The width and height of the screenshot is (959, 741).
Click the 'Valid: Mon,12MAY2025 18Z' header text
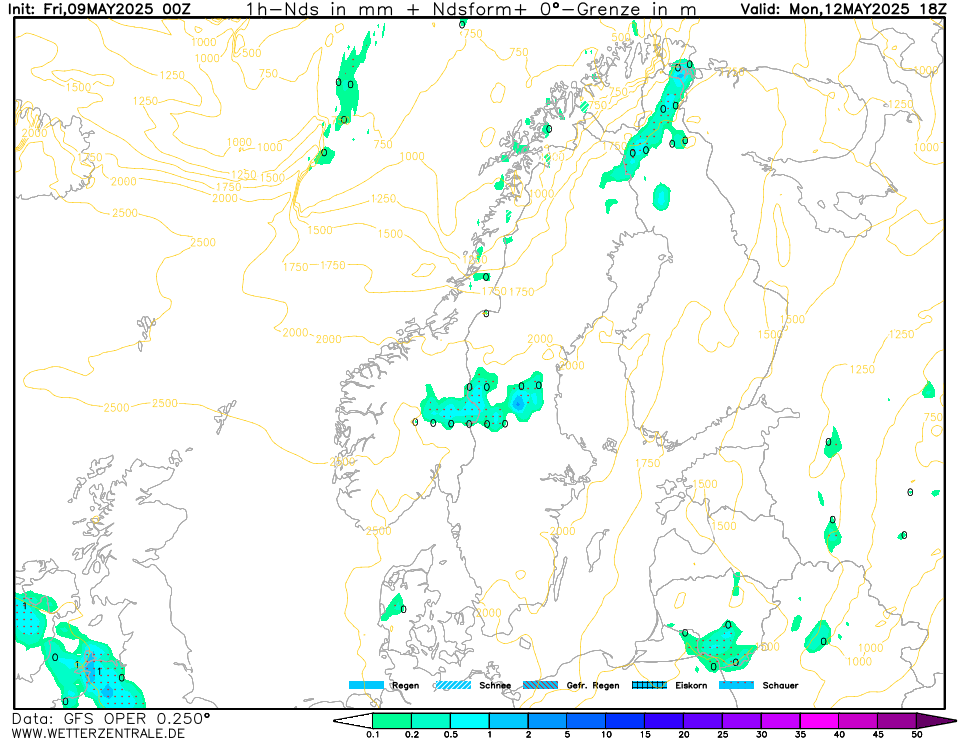(x=843, y=9)
